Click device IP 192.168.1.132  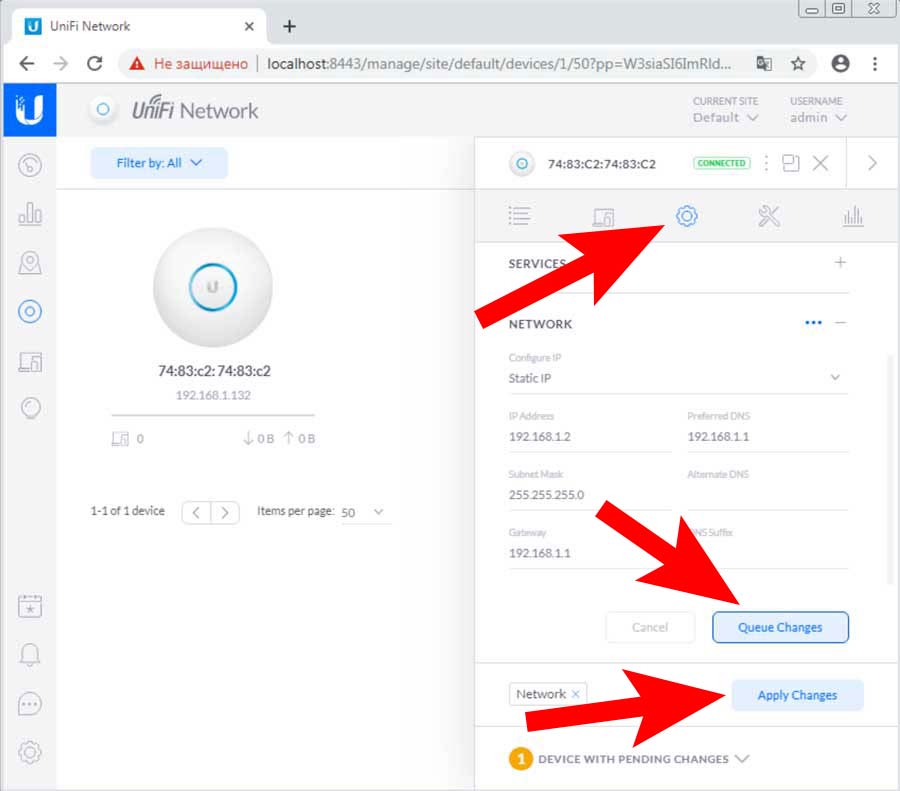point(213,395)
